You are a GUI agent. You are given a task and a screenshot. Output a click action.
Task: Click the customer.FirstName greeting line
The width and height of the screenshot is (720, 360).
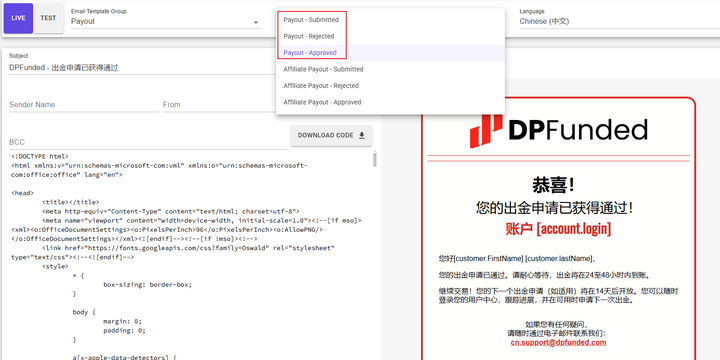517,259
